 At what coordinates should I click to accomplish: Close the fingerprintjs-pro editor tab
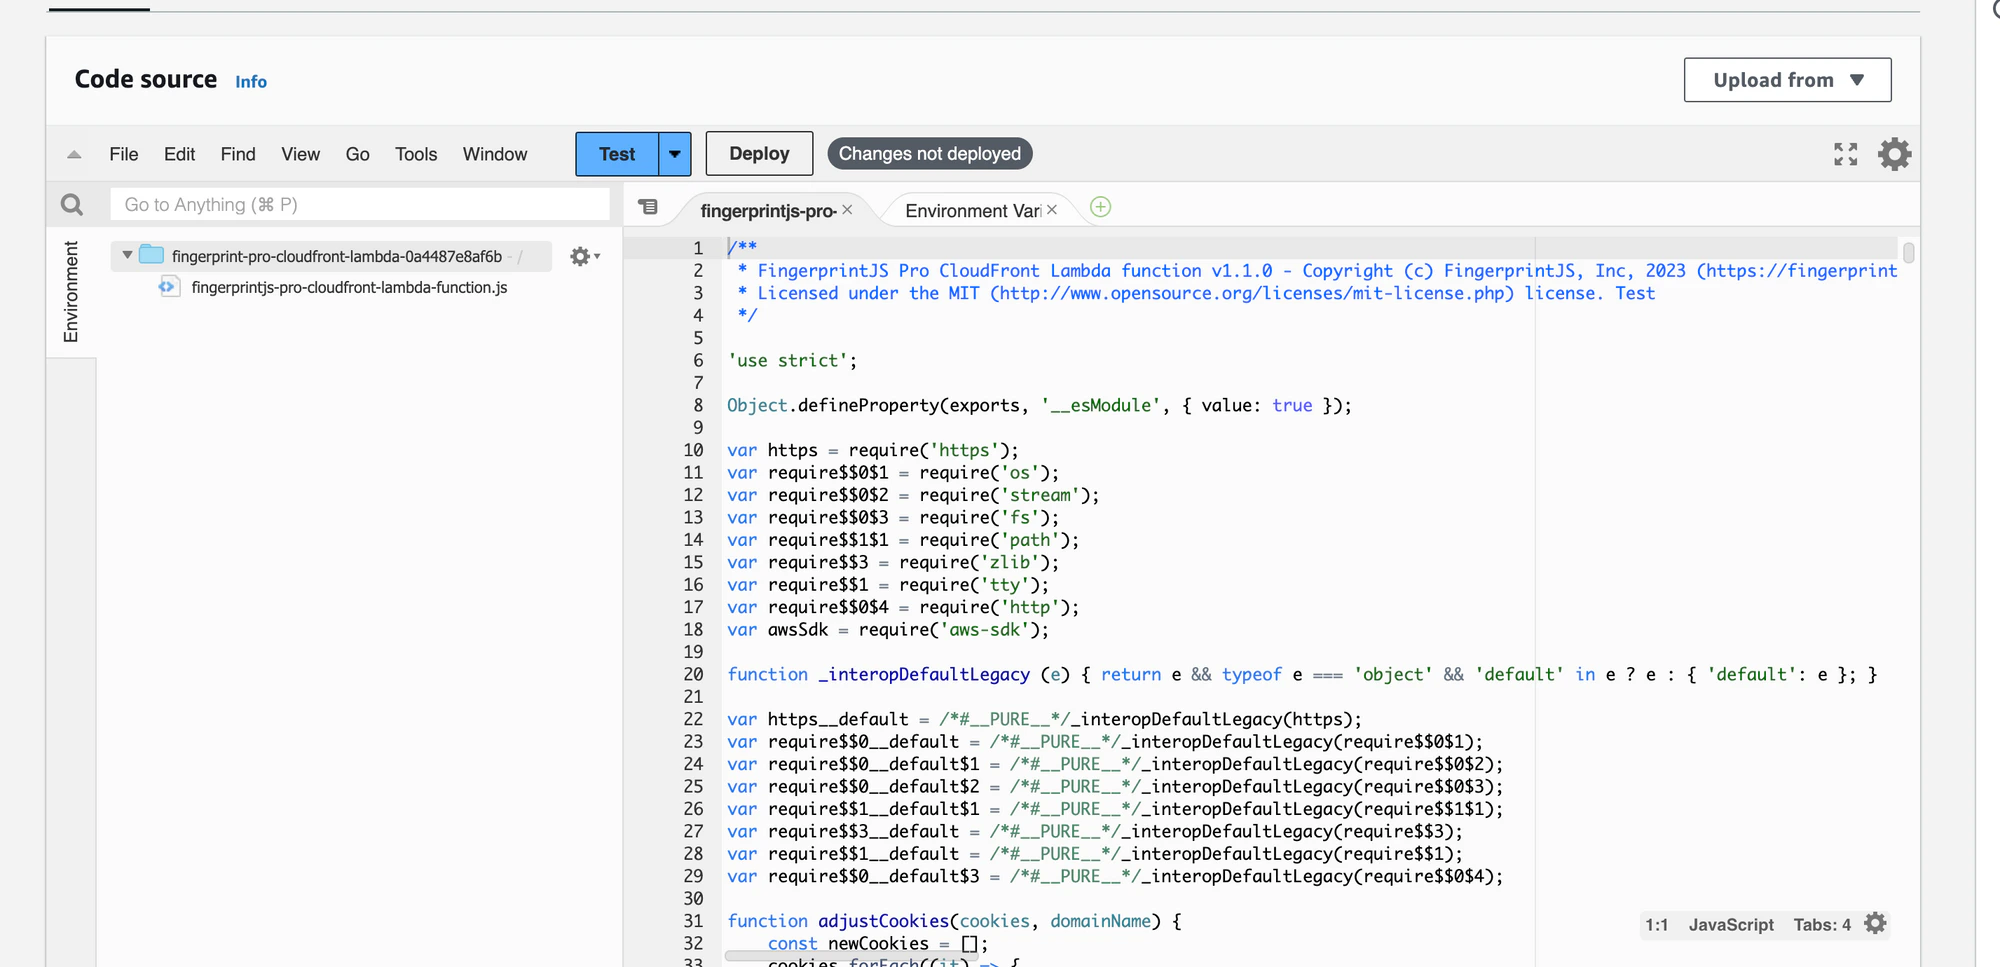tap(847, 210)
